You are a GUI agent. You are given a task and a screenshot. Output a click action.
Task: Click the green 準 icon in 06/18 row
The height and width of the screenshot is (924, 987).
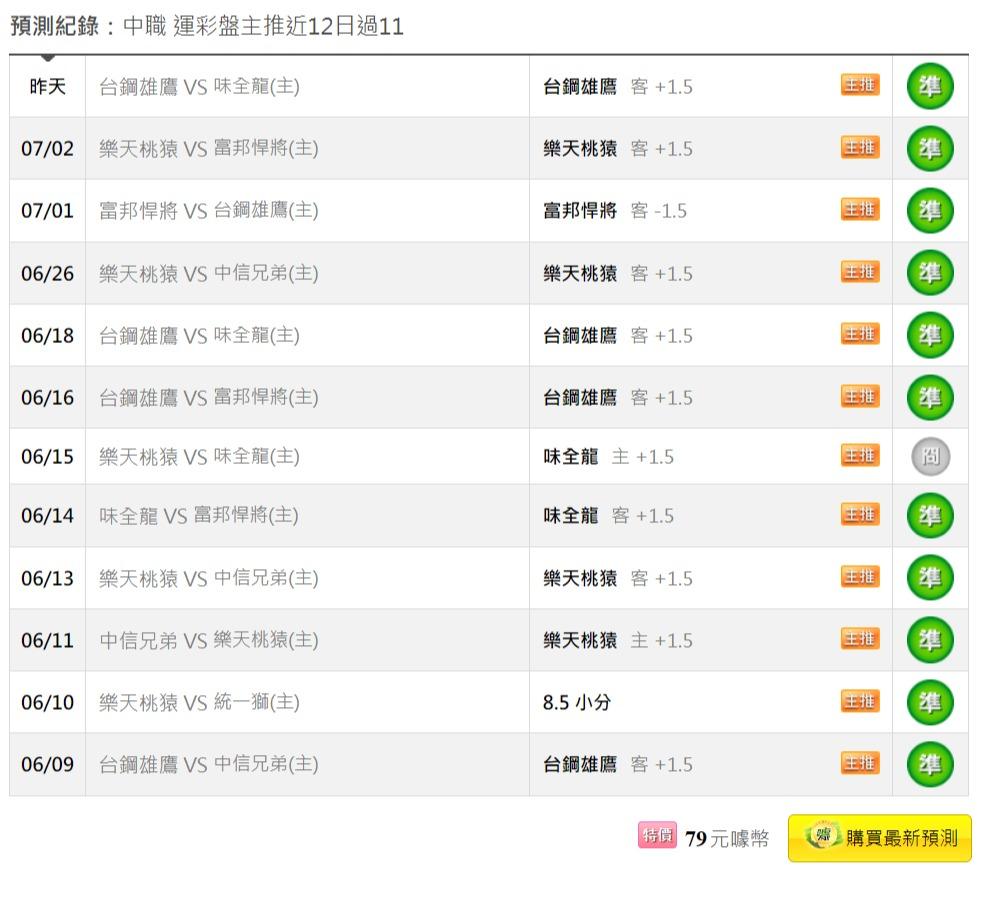coord(930,335)
